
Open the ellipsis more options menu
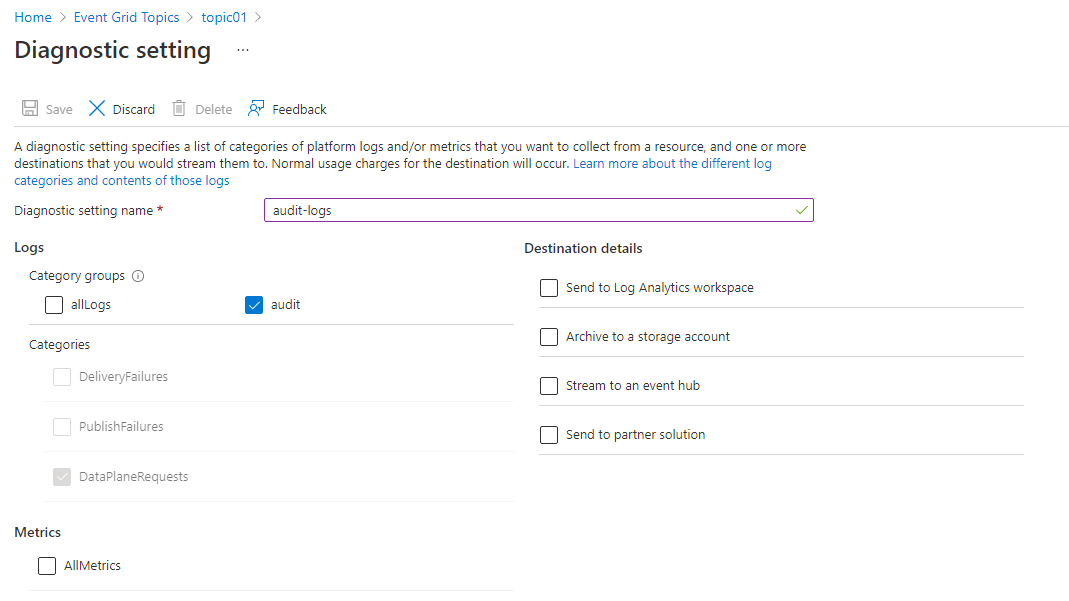(x=243, y=50)
